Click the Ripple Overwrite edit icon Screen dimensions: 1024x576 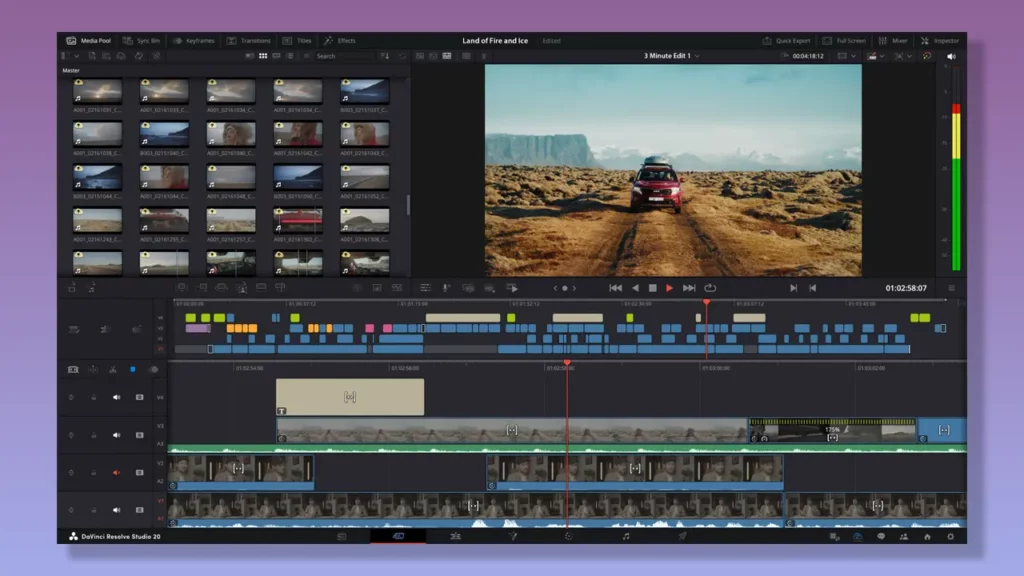point(221,287)
